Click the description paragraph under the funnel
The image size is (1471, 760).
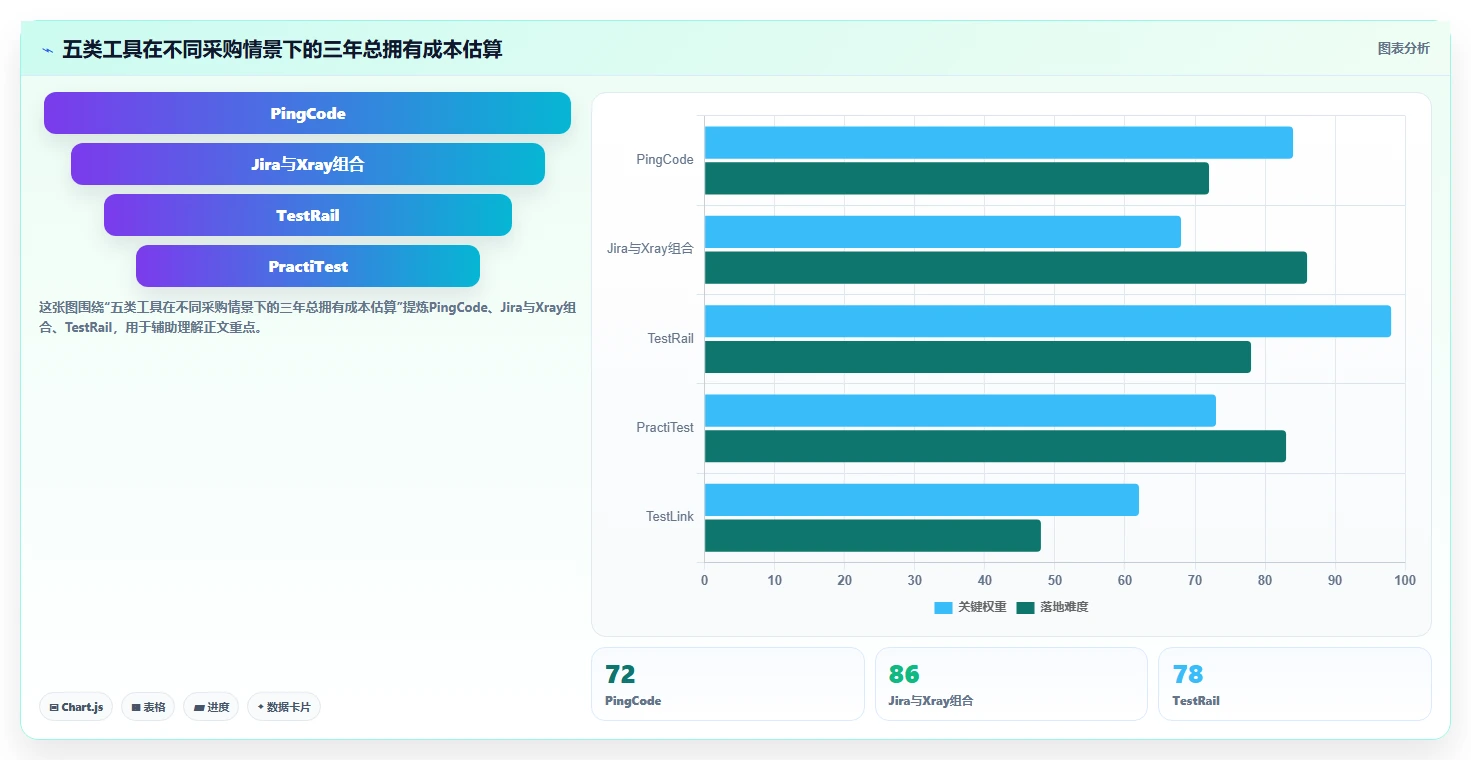click(x=307, y=317)
